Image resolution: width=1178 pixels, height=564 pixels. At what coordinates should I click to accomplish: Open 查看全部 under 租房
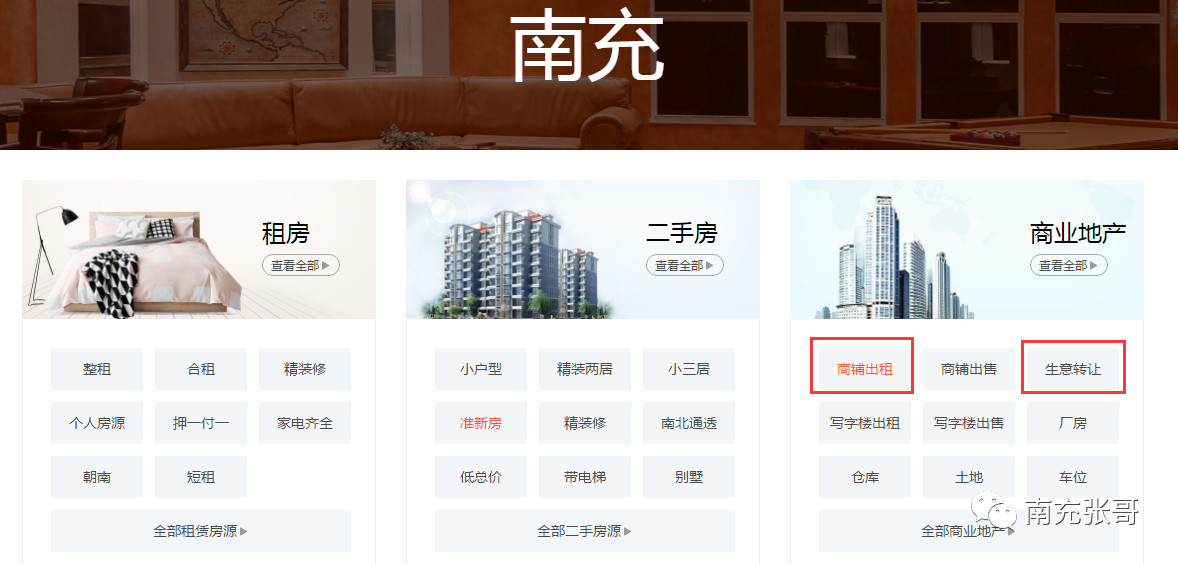(x=301, y=265)
